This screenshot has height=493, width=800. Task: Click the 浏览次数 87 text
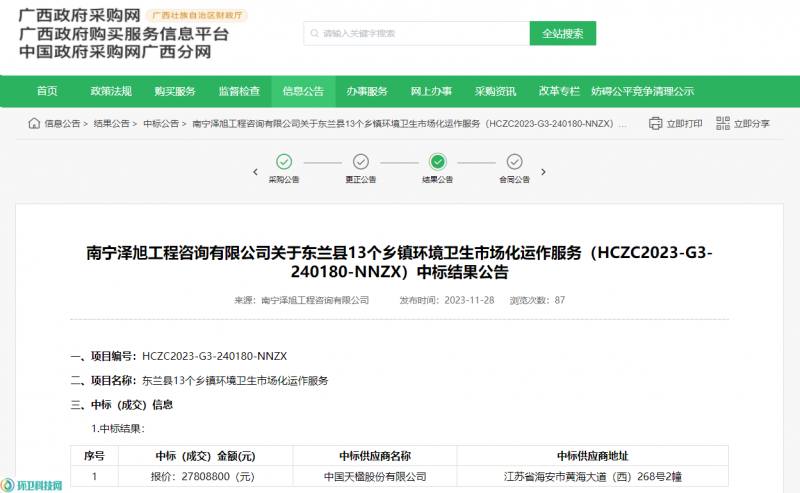[537, 300]
